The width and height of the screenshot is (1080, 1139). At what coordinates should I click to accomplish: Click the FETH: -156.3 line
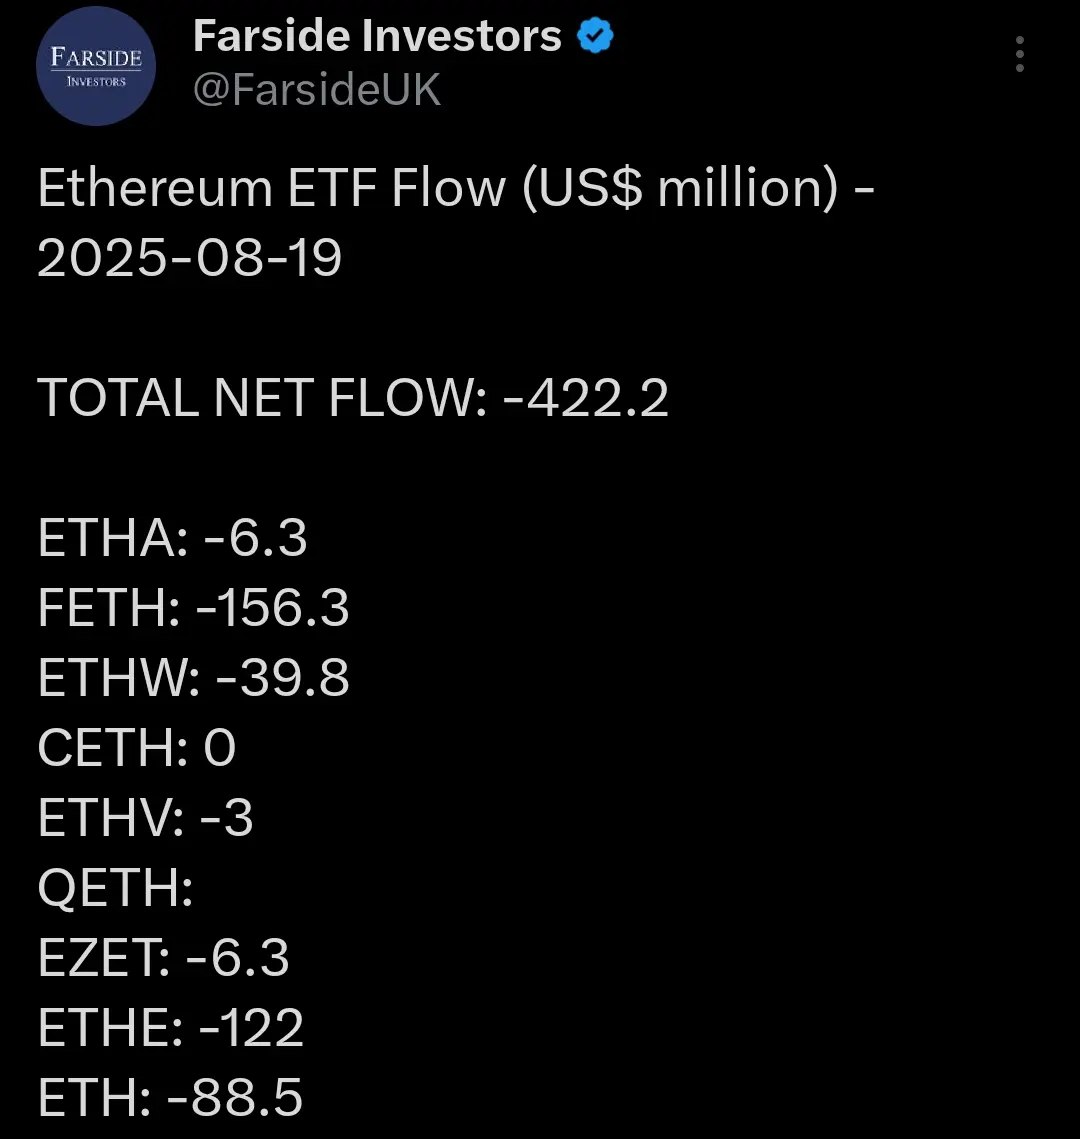pos(194,608)
